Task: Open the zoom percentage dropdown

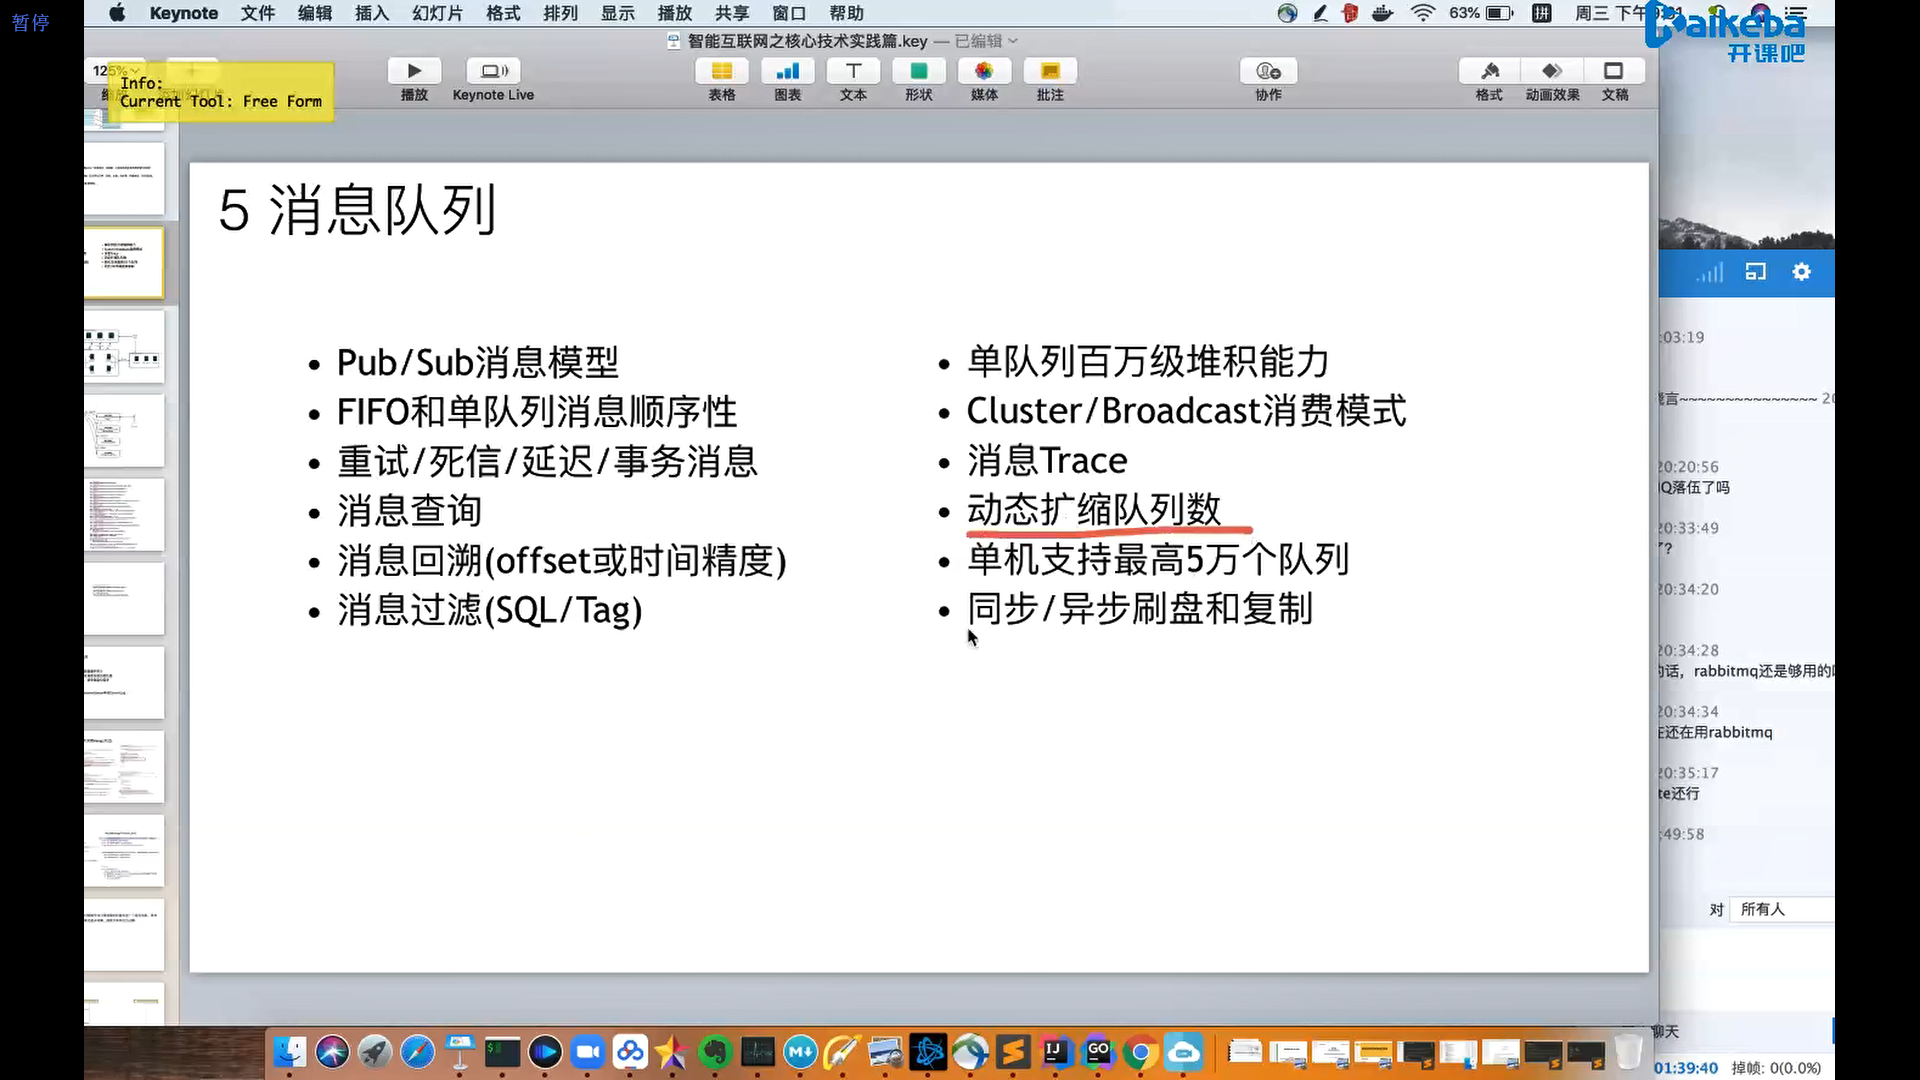Action: pyautogui.click(x=116, y=70)
